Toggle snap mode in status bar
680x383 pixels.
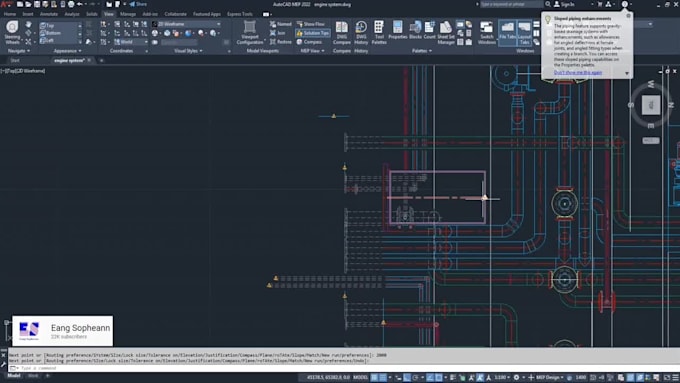coord(383,377)
